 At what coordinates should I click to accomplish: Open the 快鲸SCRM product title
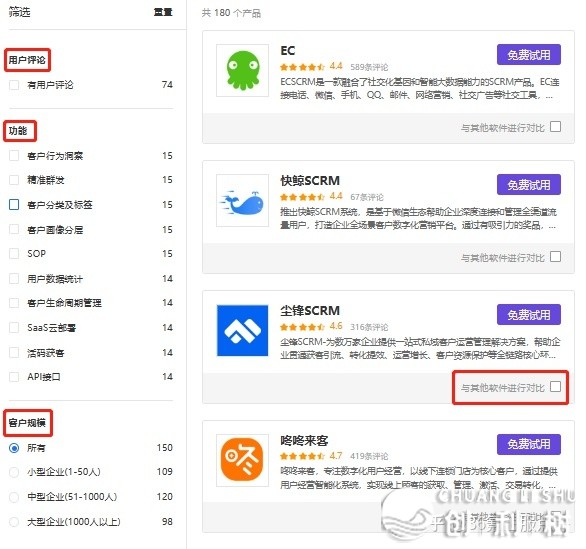click(x=310, y=181)
